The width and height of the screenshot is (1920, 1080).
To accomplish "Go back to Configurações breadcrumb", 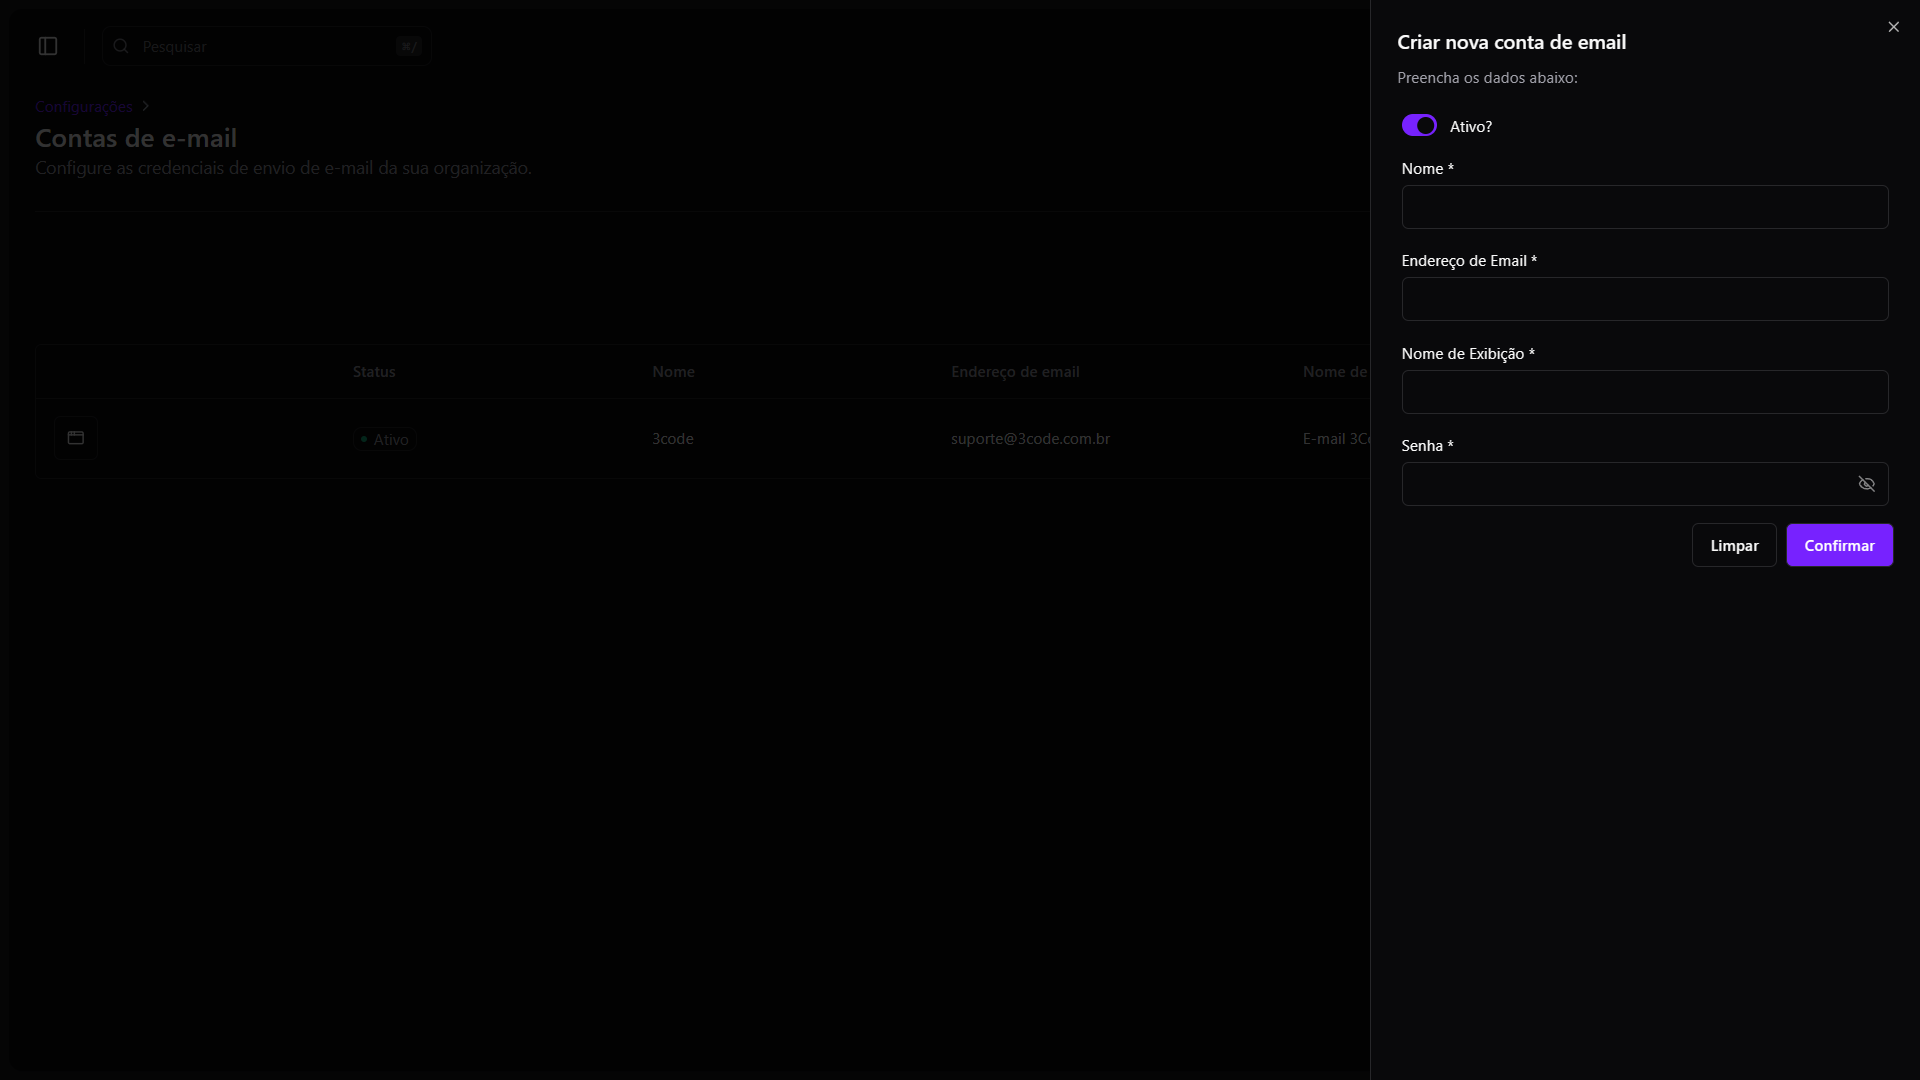I will pyautogui.click(x=84, y=107).
